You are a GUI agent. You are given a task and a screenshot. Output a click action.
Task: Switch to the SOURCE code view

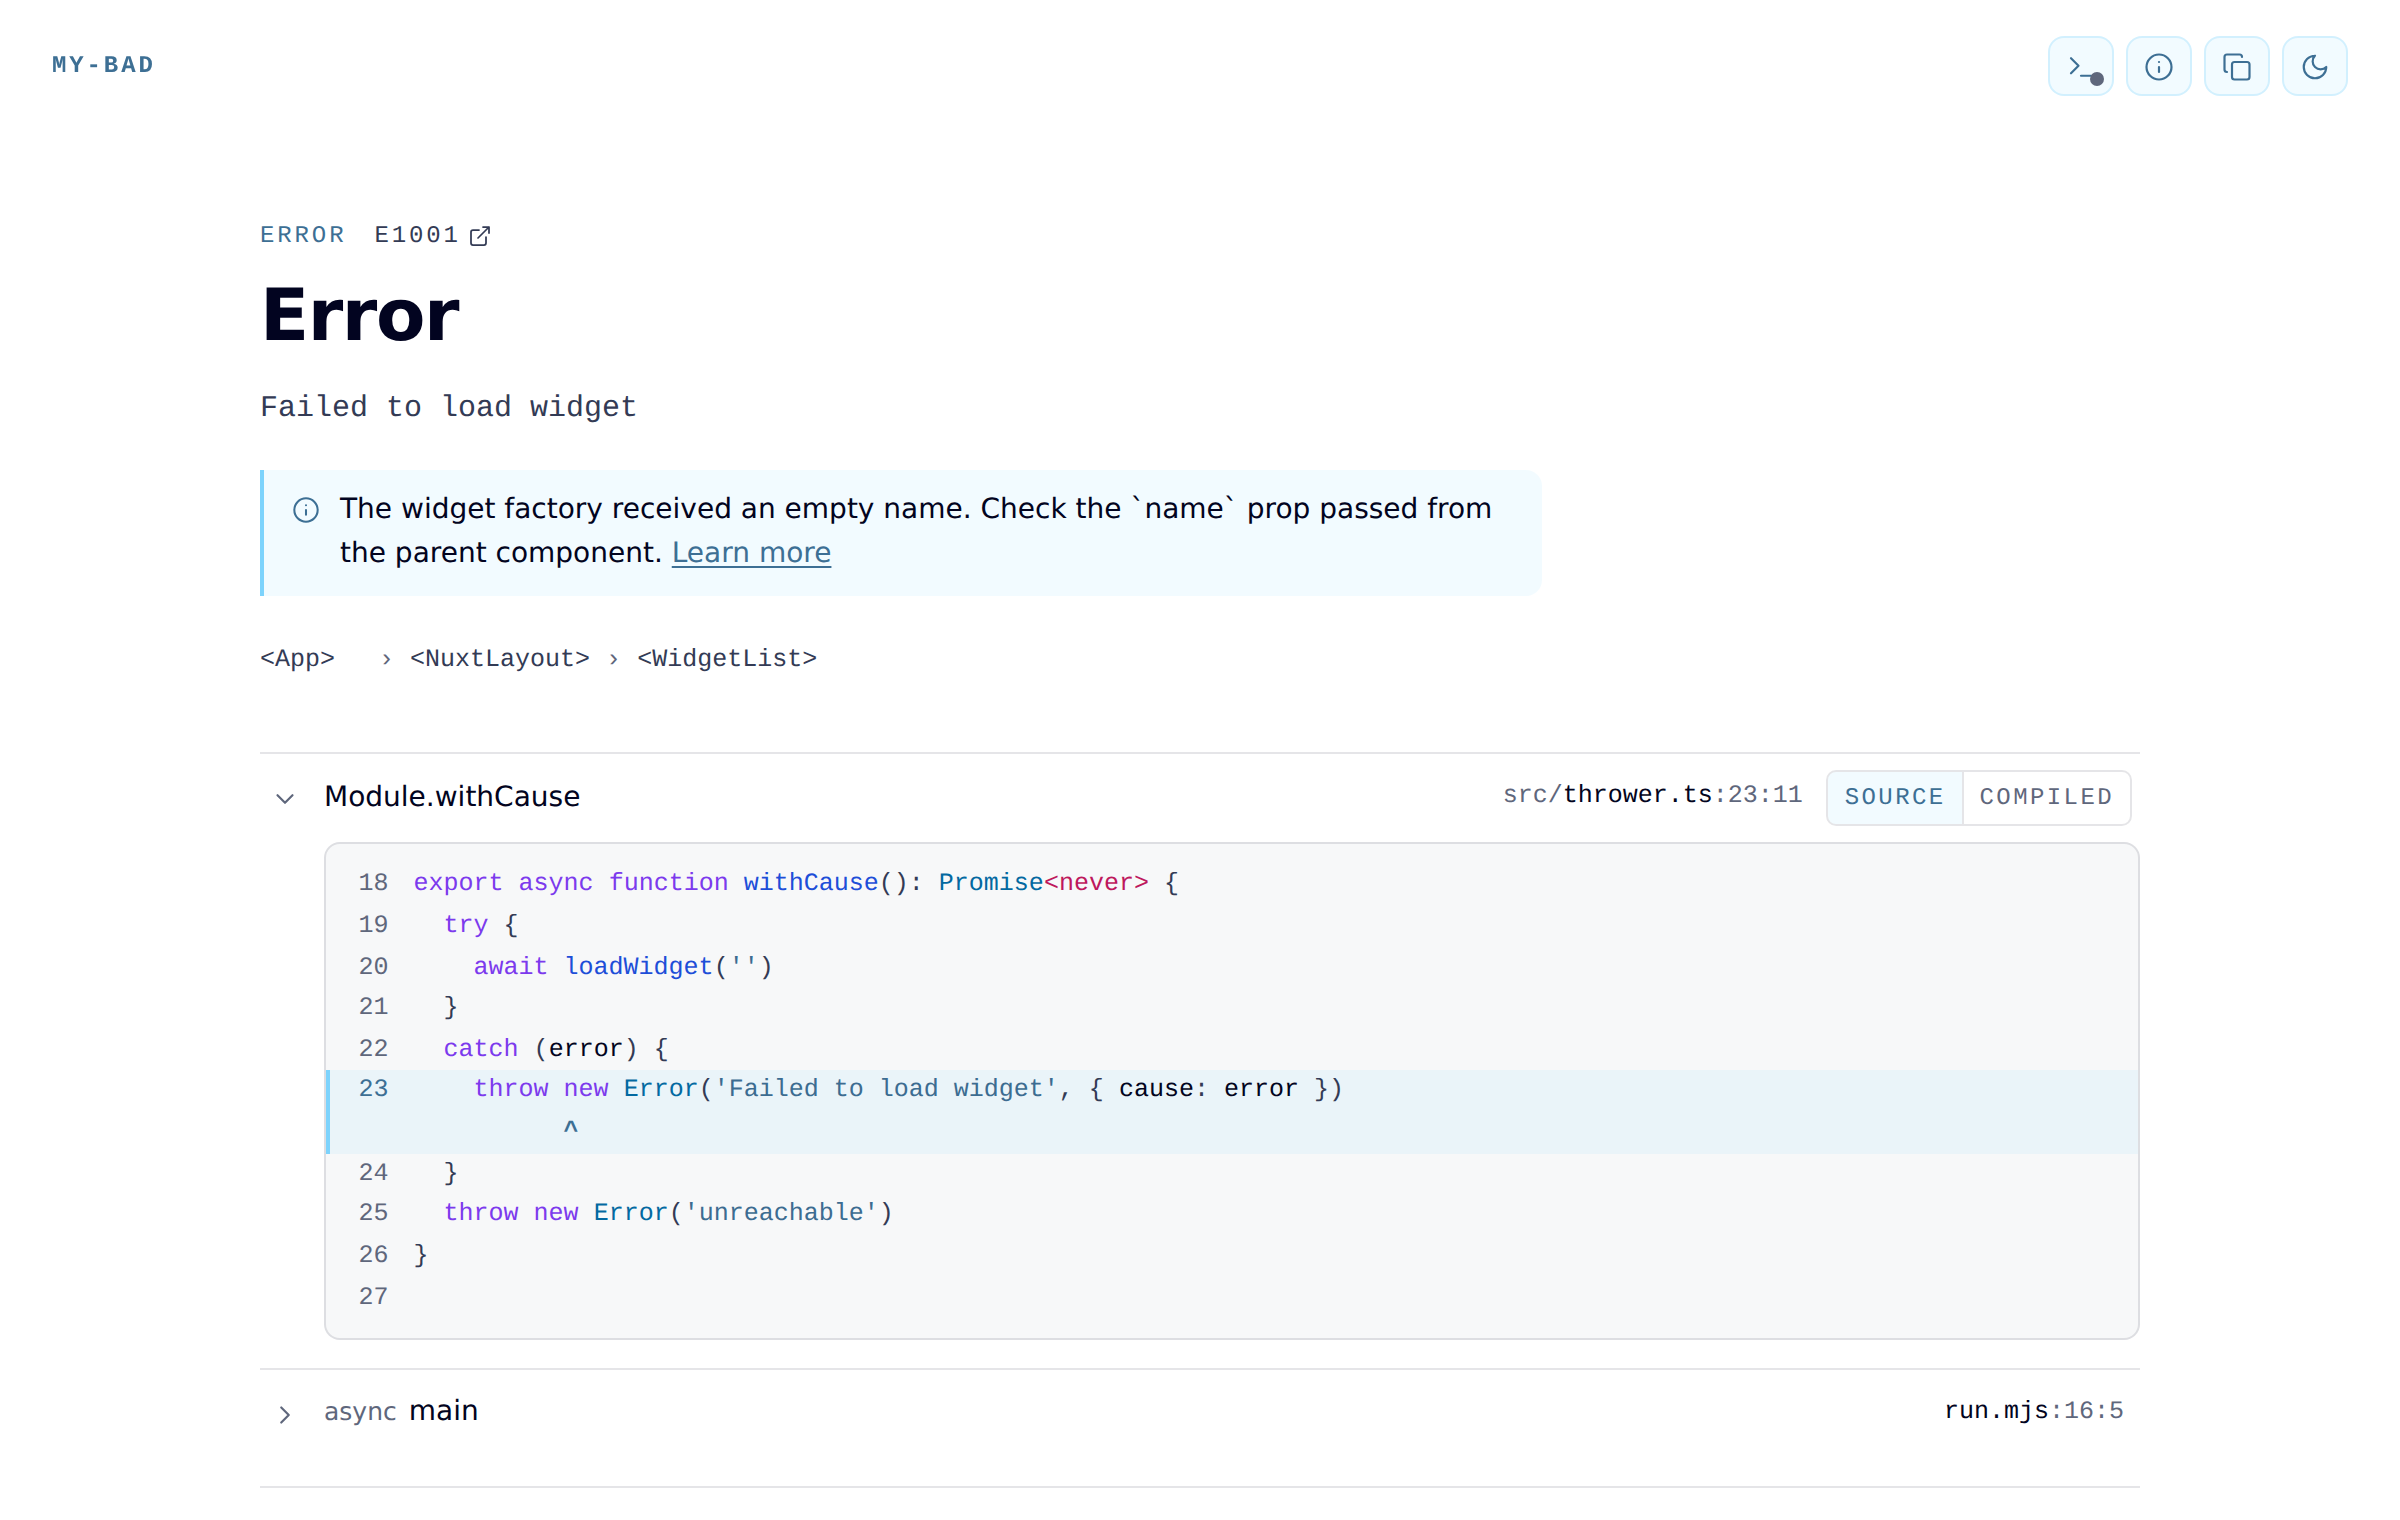(x=1894, y=797)
